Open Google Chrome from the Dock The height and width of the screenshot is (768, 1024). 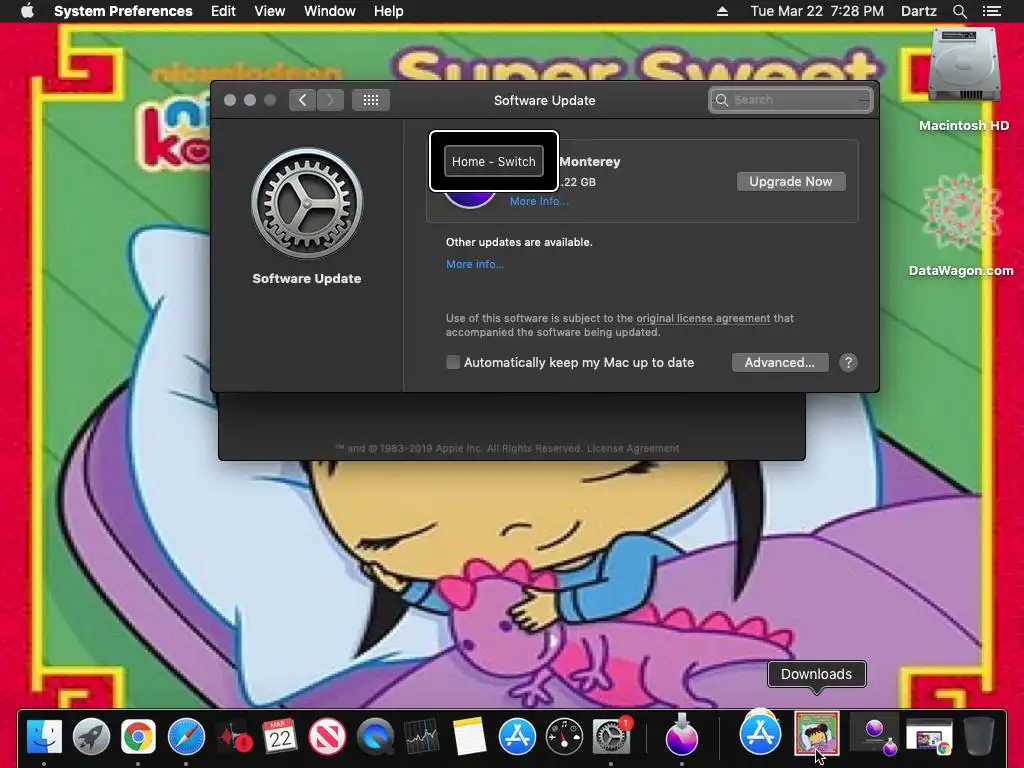tap(138, 737)
